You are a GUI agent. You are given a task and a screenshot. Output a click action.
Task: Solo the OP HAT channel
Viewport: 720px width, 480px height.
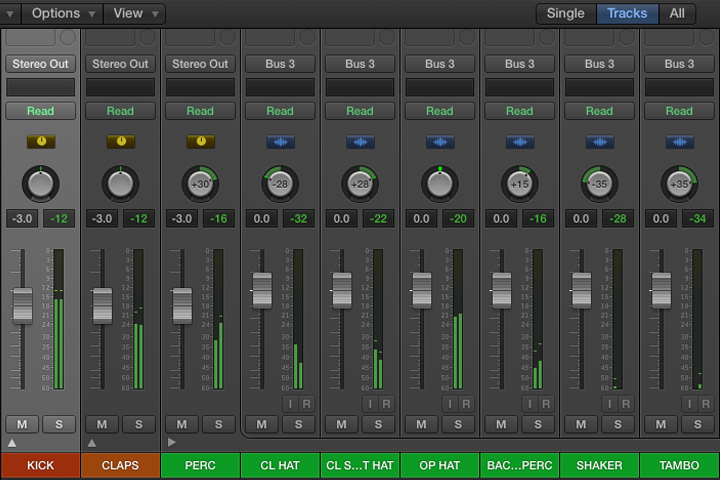458,424
